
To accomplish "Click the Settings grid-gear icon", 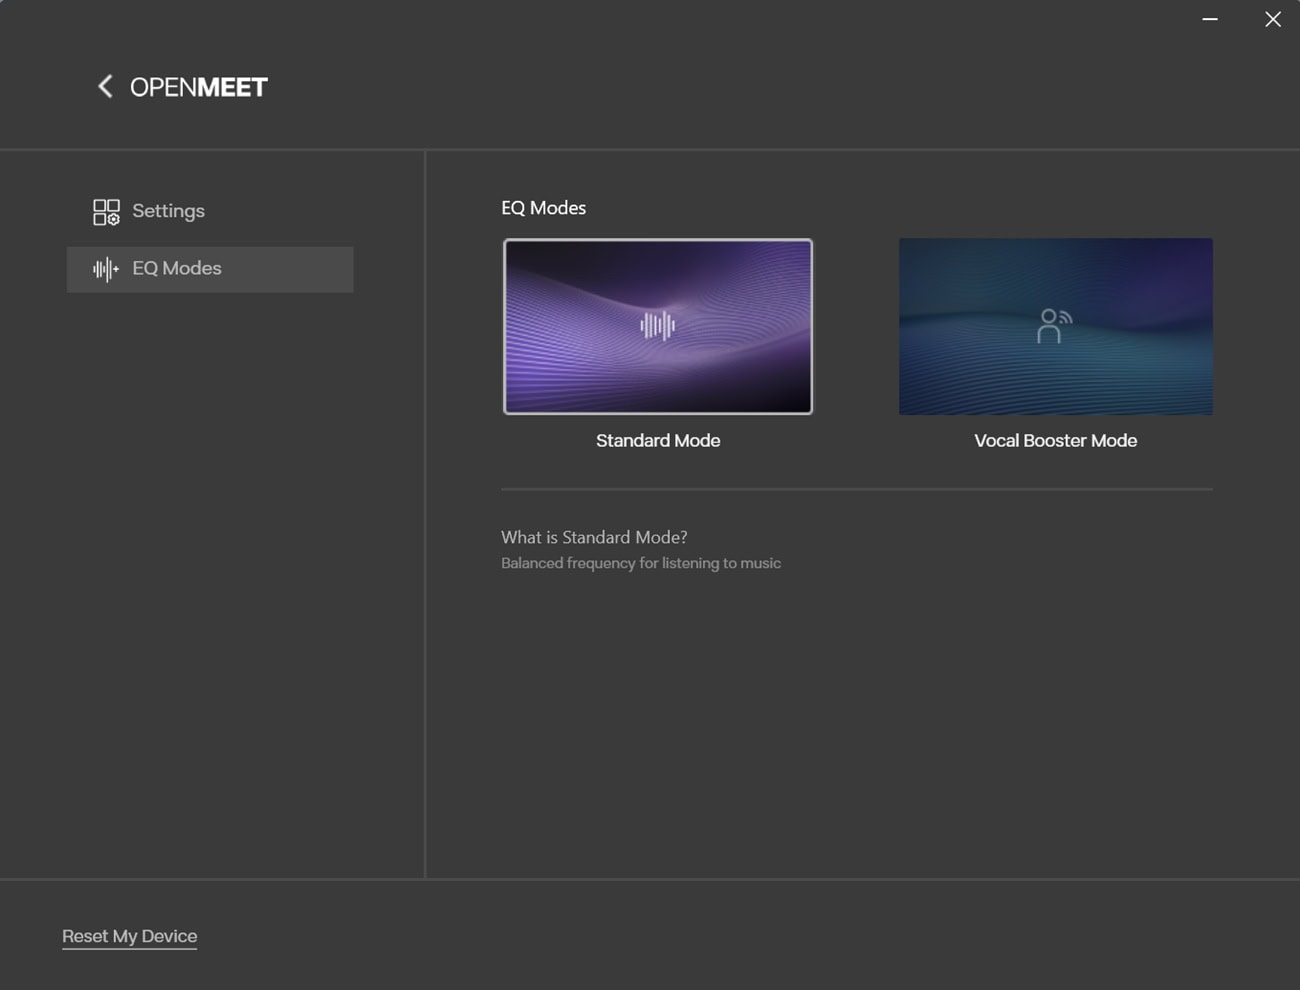I will (x=106, y=211).
